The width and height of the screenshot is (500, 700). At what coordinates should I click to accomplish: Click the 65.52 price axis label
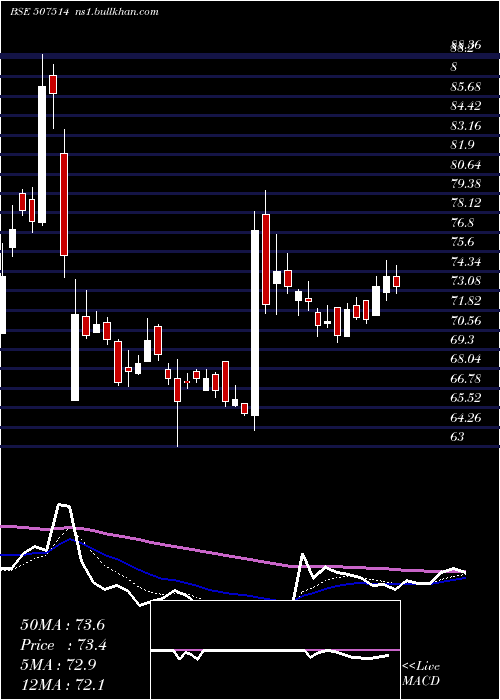(x=465, y=398)
